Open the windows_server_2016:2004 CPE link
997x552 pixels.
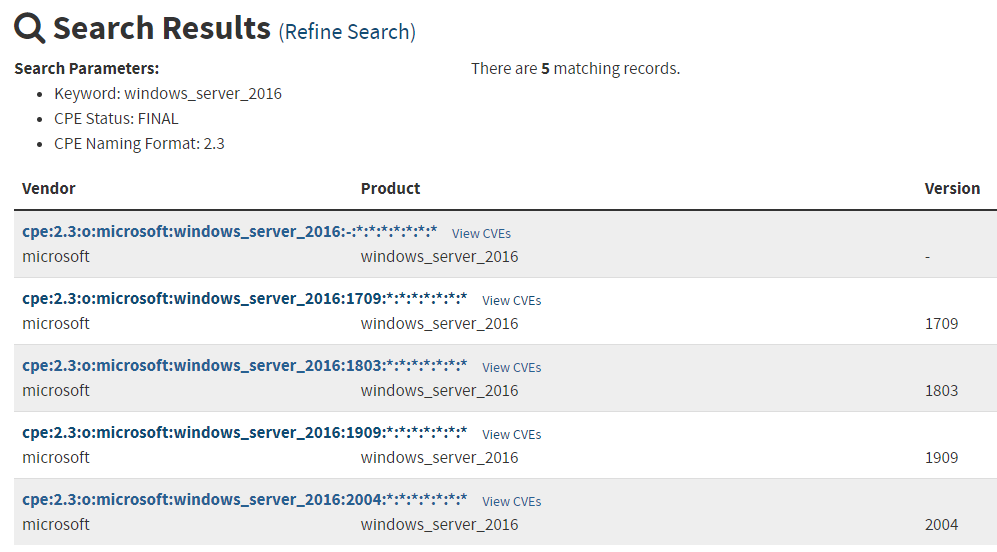point(244,500)
